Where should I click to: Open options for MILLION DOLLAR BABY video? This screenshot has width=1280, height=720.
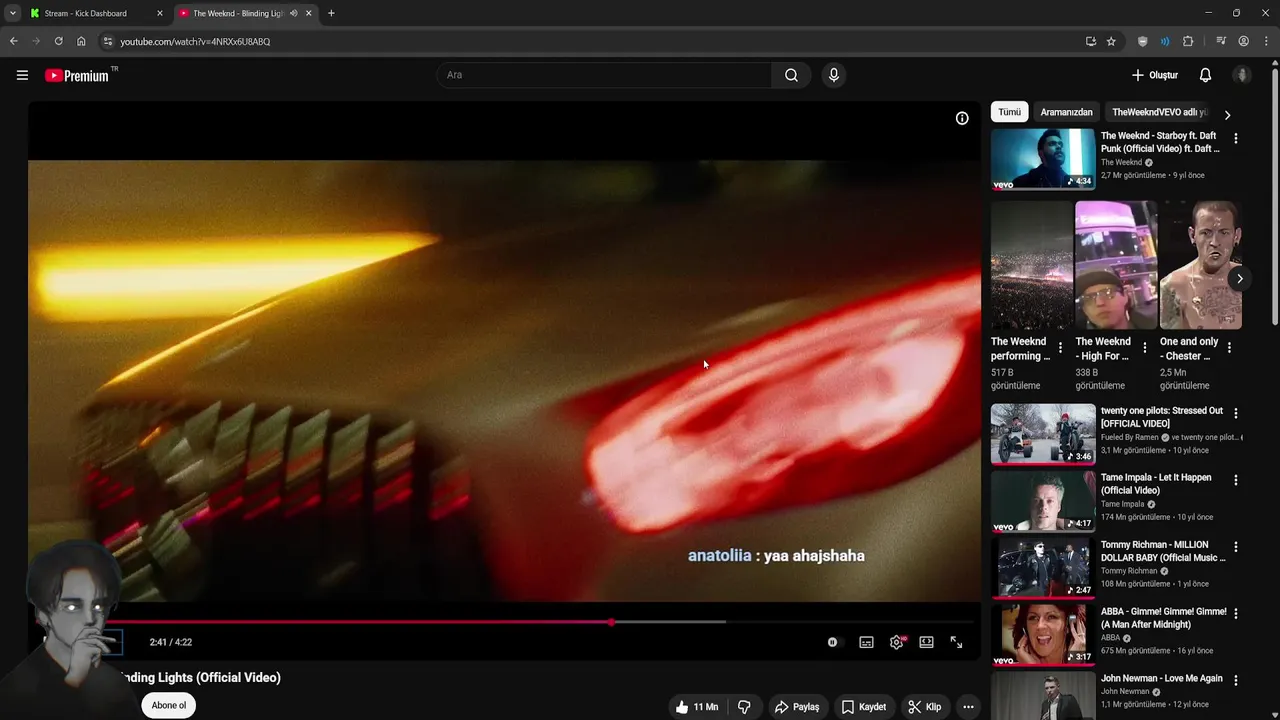coord(1236,547)
